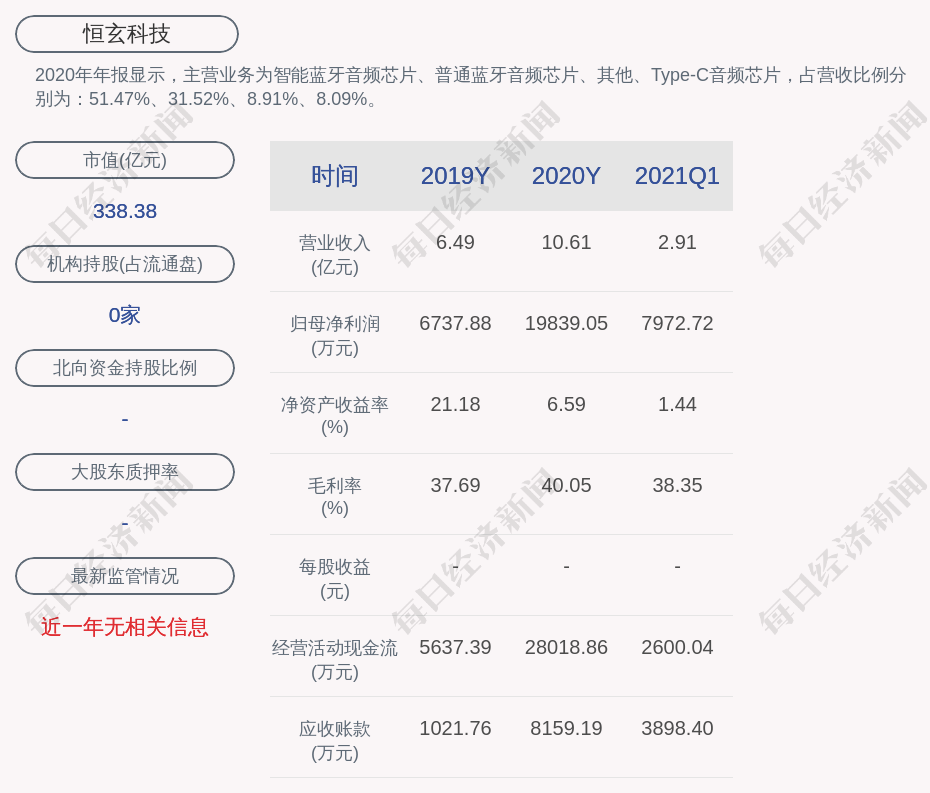Select revenue value 6.49
Screen dimensions: 930x793
click(x=455, y=243)
